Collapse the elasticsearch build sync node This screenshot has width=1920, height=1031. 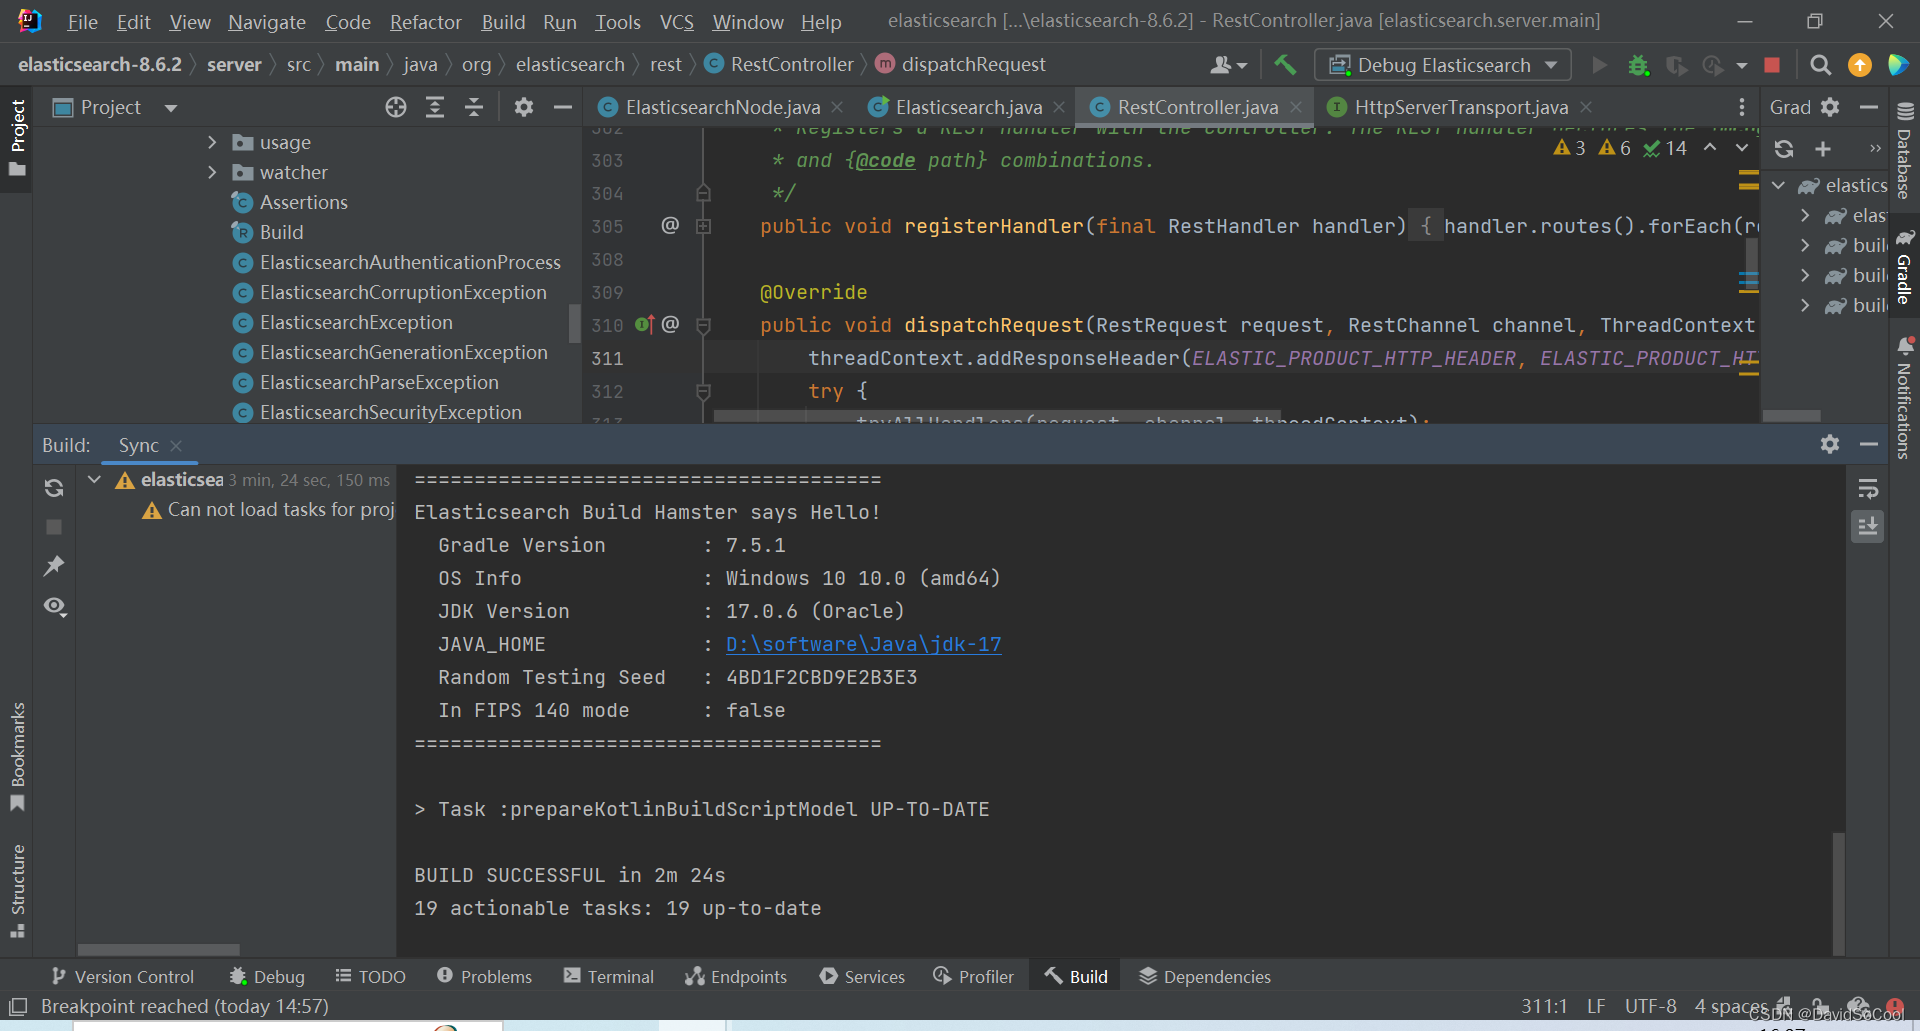click(x=95, y=480)
